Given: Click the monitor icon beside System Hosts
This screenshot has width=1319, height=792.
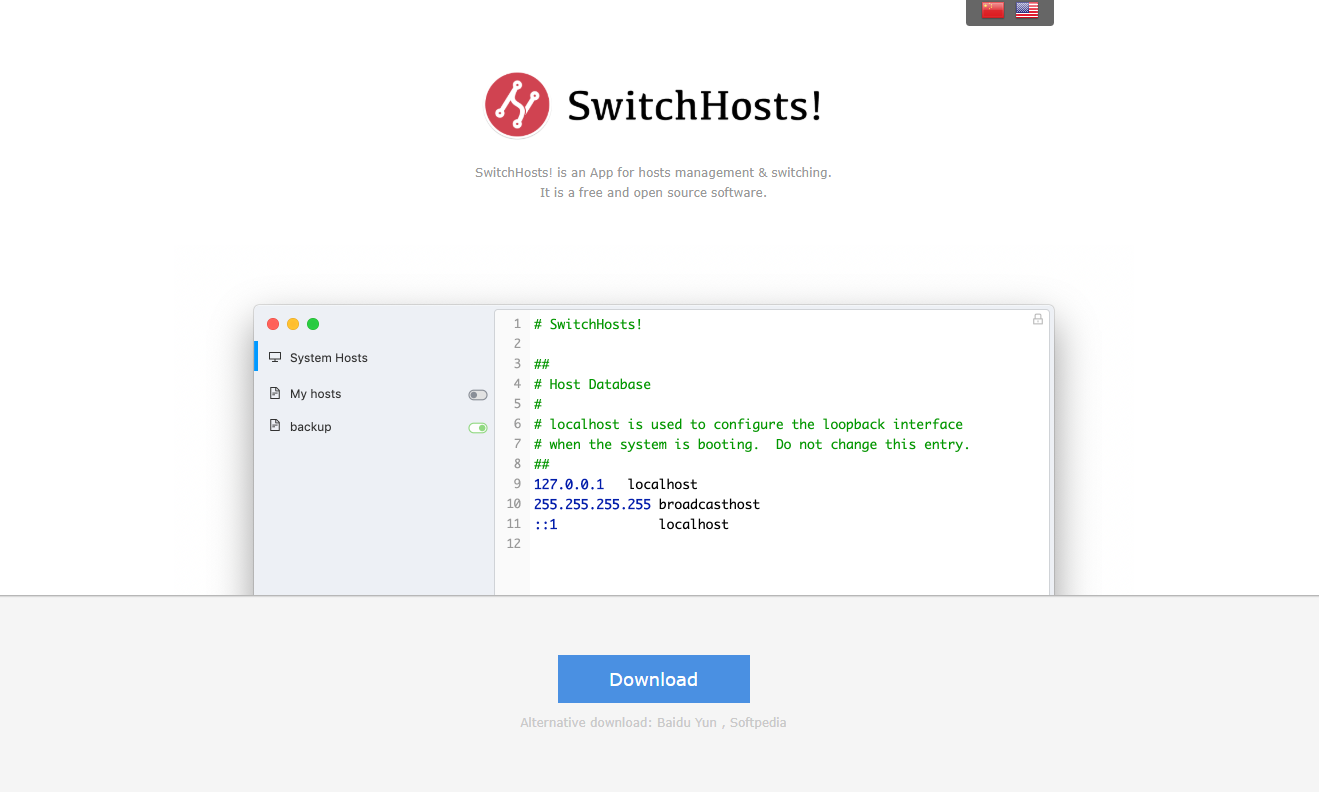Looking at the screenshot, I should 275,356.
